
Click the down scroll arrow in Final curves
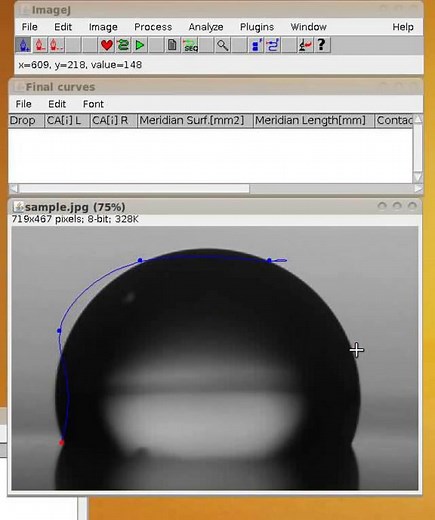pos(418,176)
